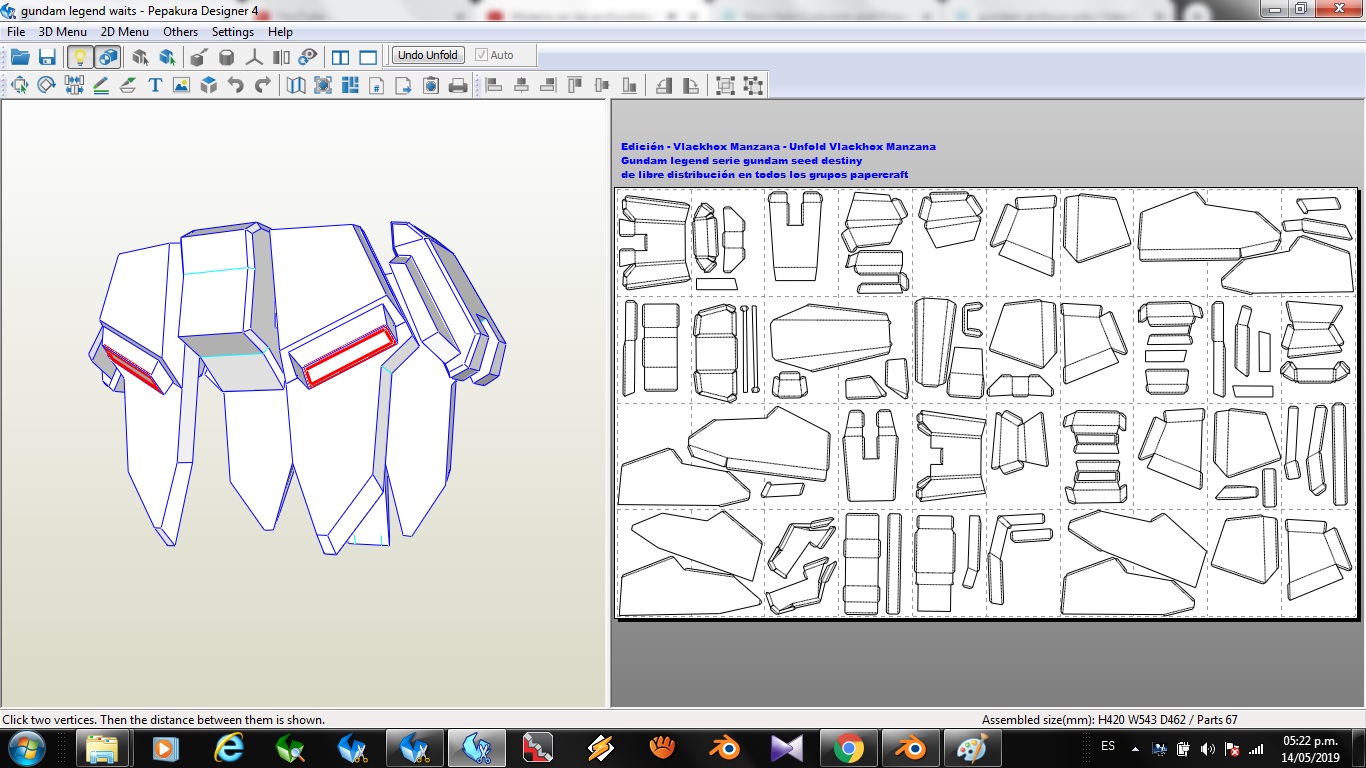The width and height of the screenshot is (1366, 768).
Task: Open the Others menu
Action: point(180,32)
